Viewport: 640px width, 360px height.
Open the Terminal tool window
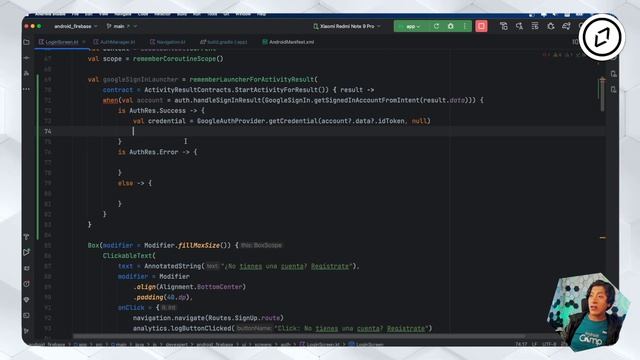coord(27,315)
